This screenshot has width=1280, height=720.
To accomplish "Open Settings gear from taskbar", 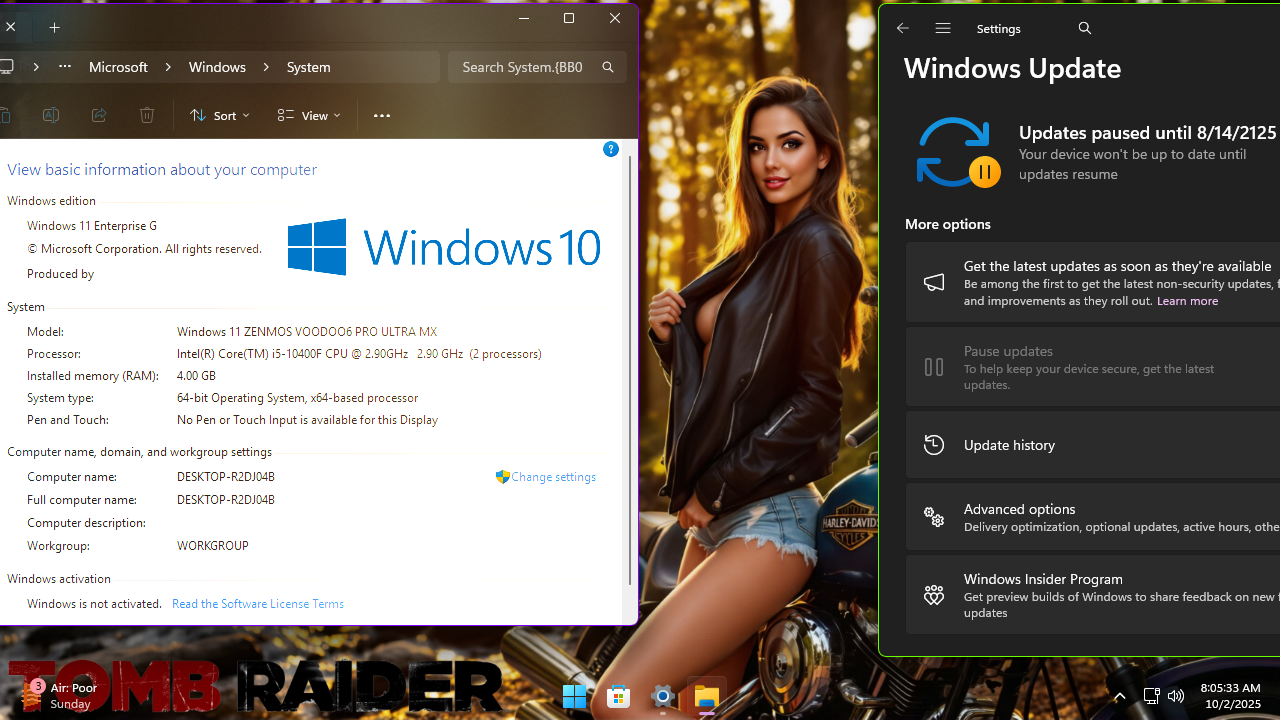I will [663, 697].
